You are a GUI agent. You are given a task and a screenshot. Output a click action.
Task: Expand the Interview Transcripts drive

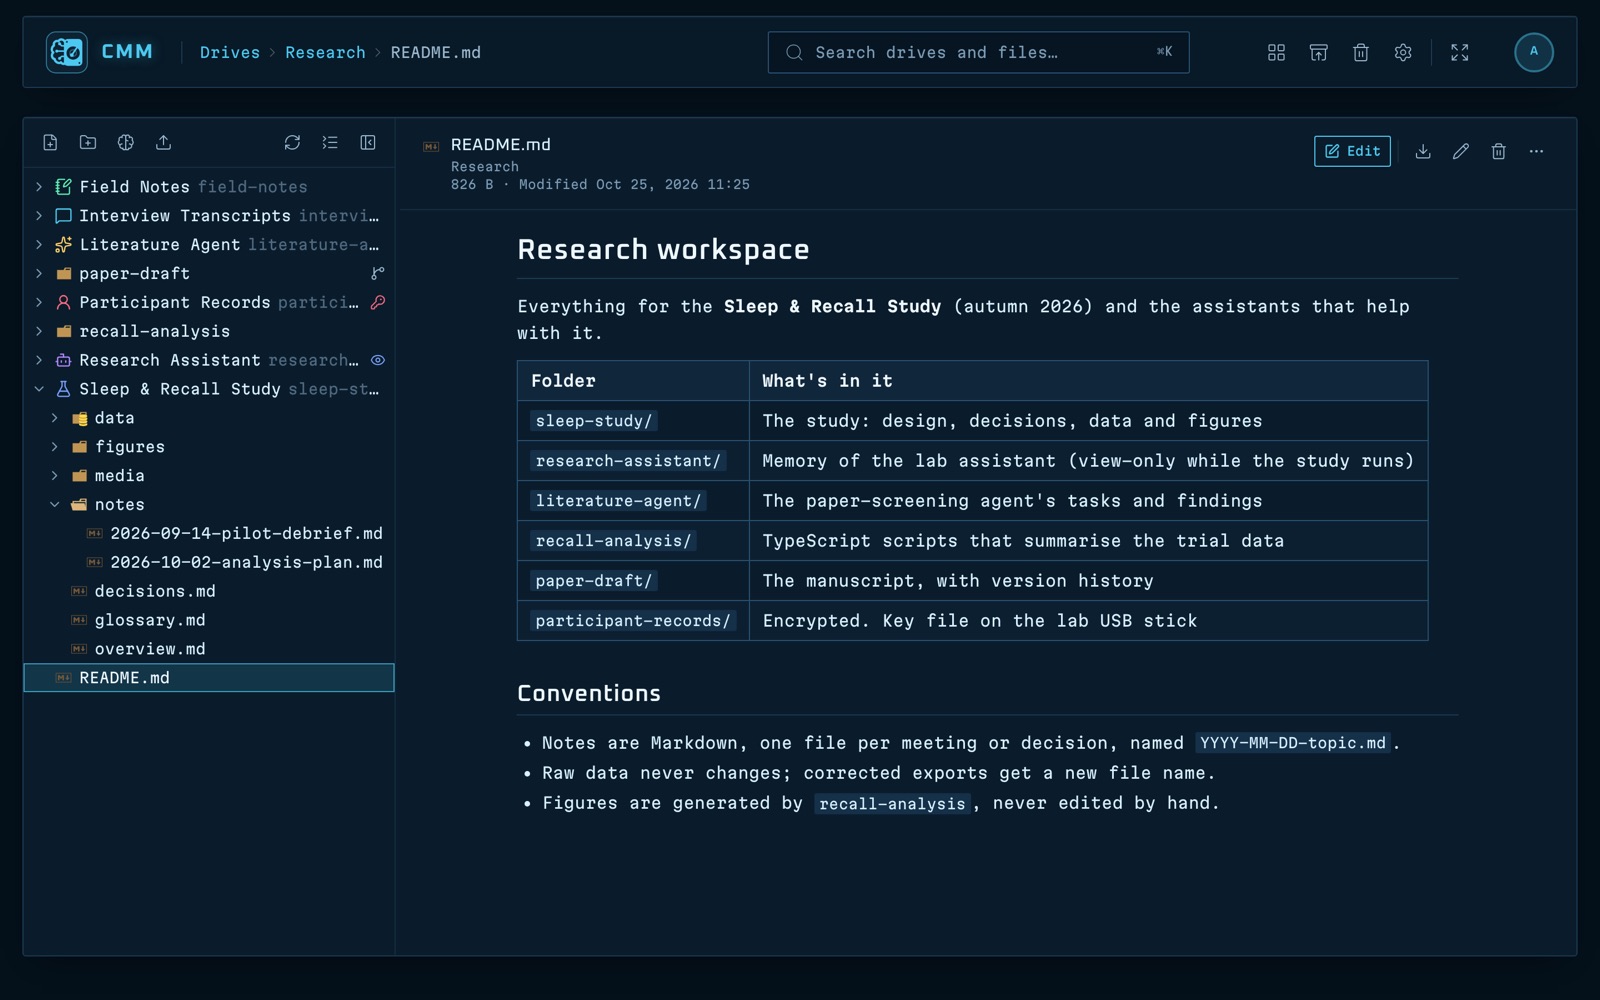point(39,216)
